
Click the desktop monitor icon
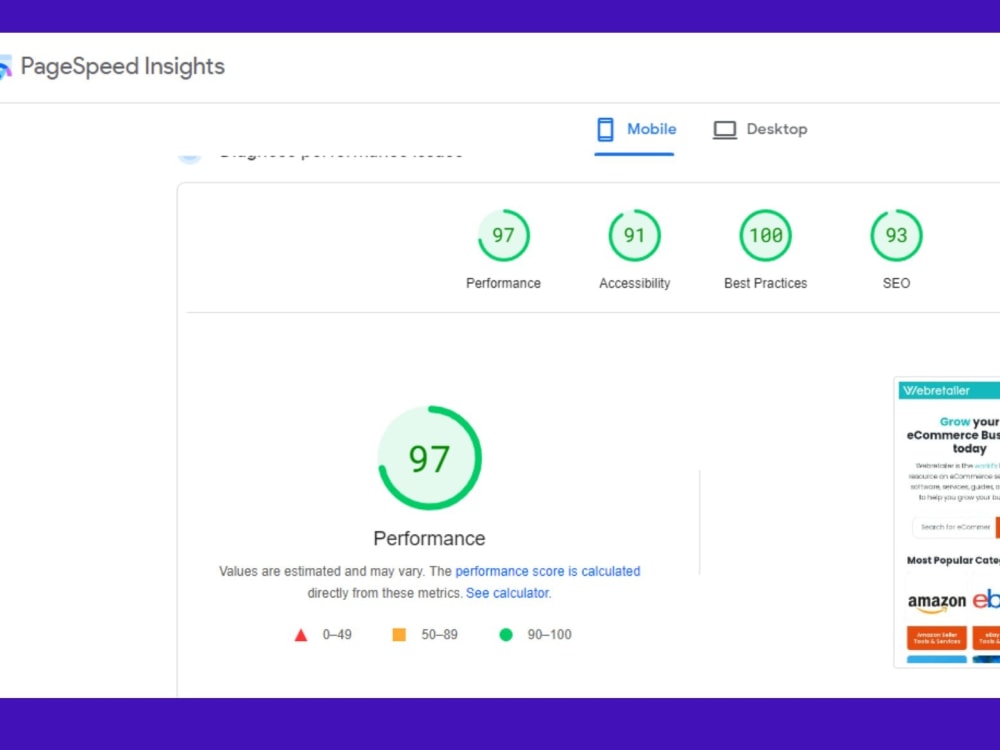724,129
